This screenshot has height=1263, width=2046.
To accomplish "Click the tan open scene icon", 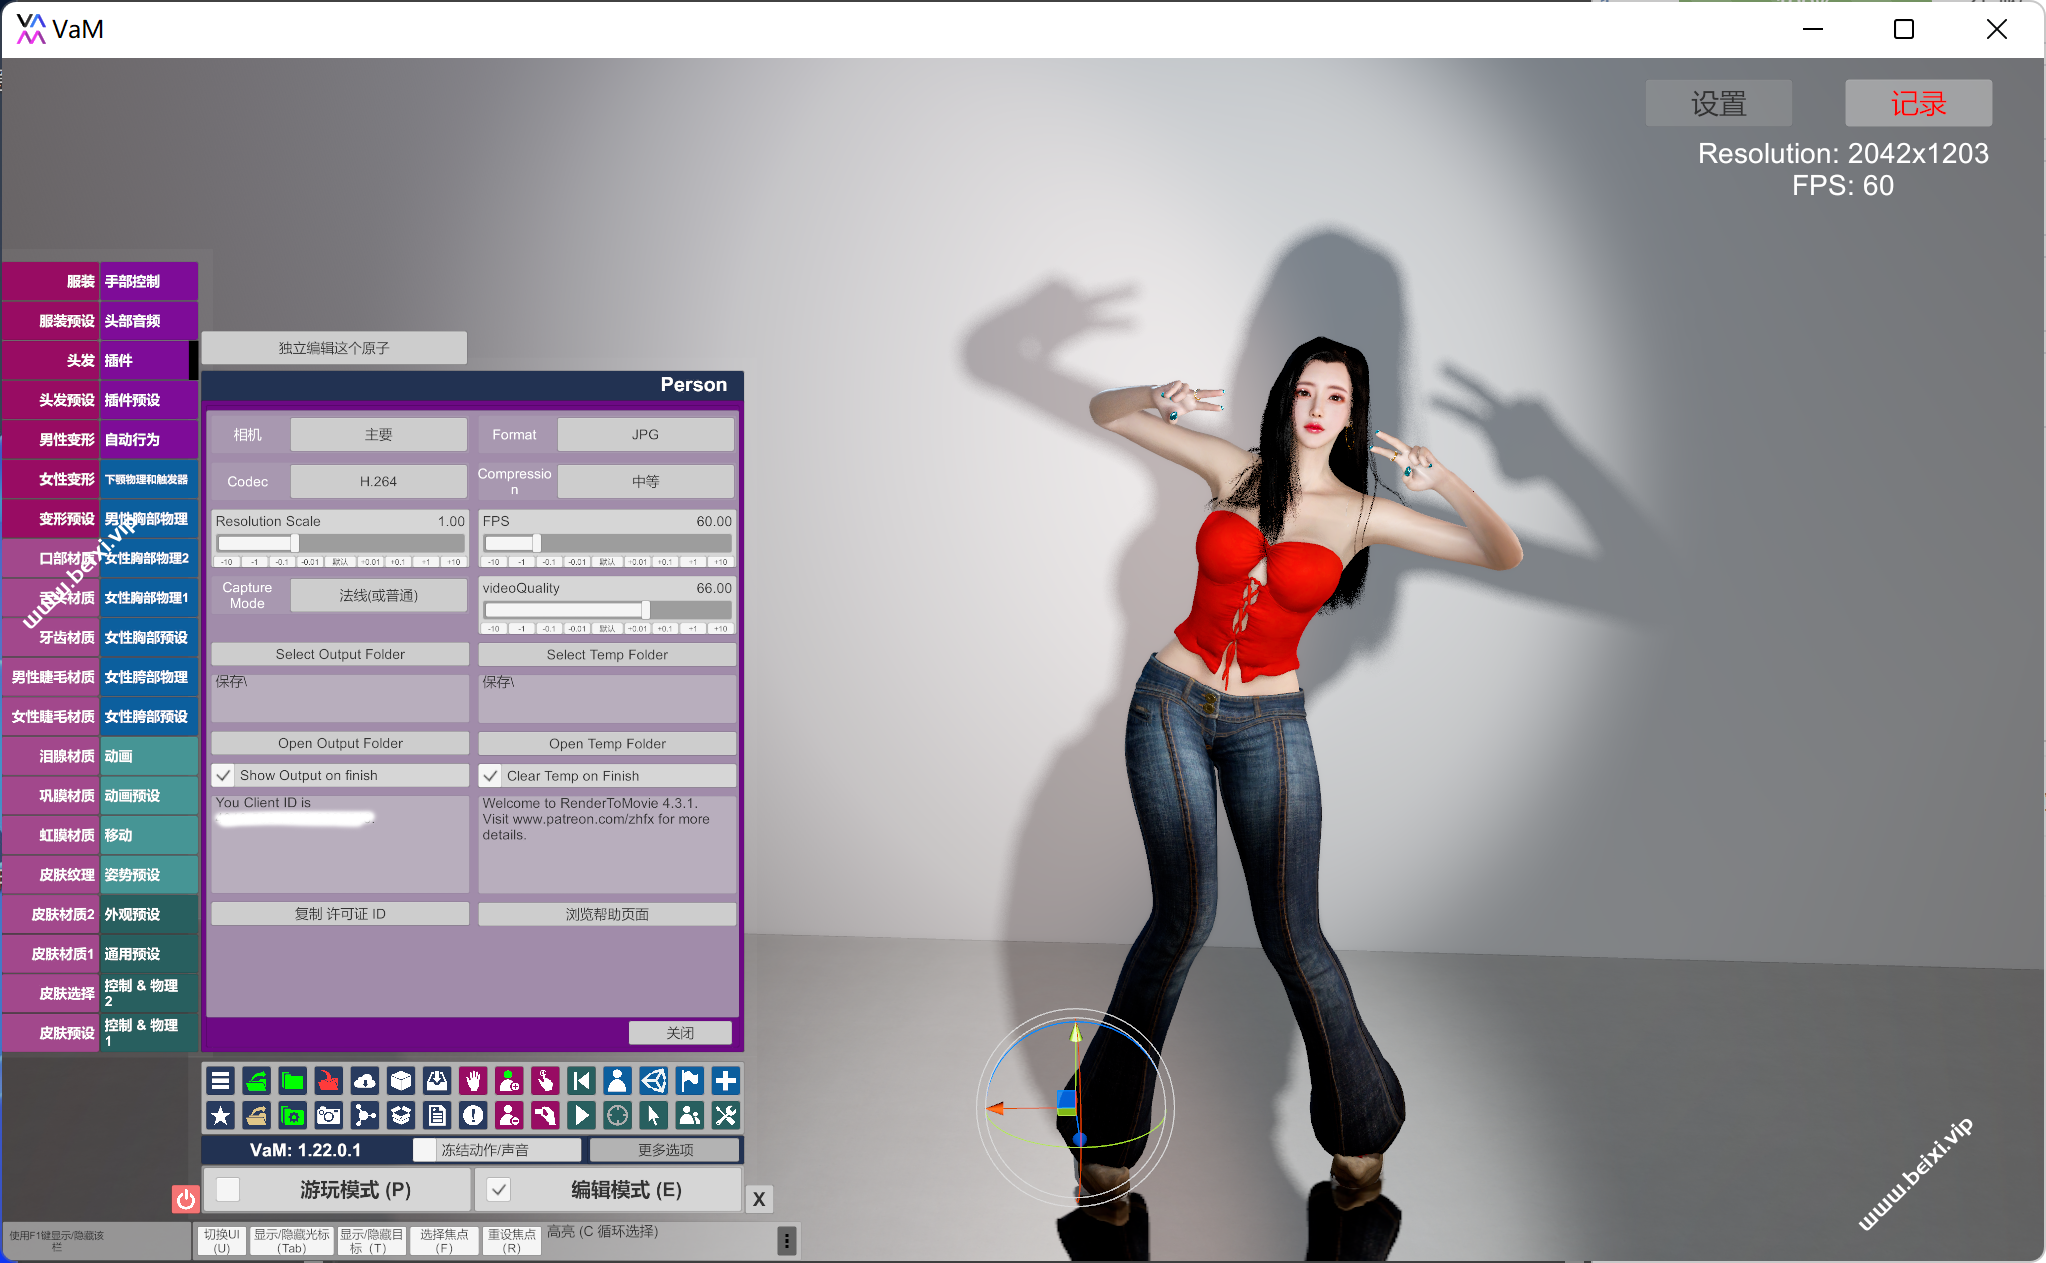I will (x=257, y=1116).
